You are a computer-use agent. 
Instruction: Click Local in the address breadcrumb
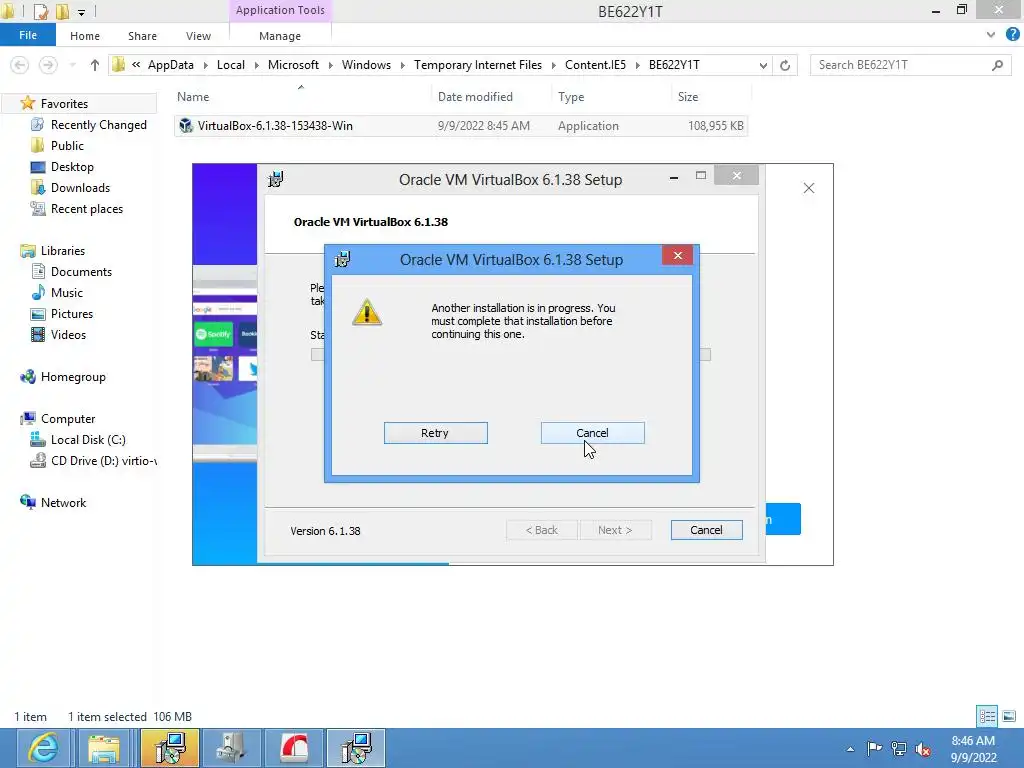[231, 65]
